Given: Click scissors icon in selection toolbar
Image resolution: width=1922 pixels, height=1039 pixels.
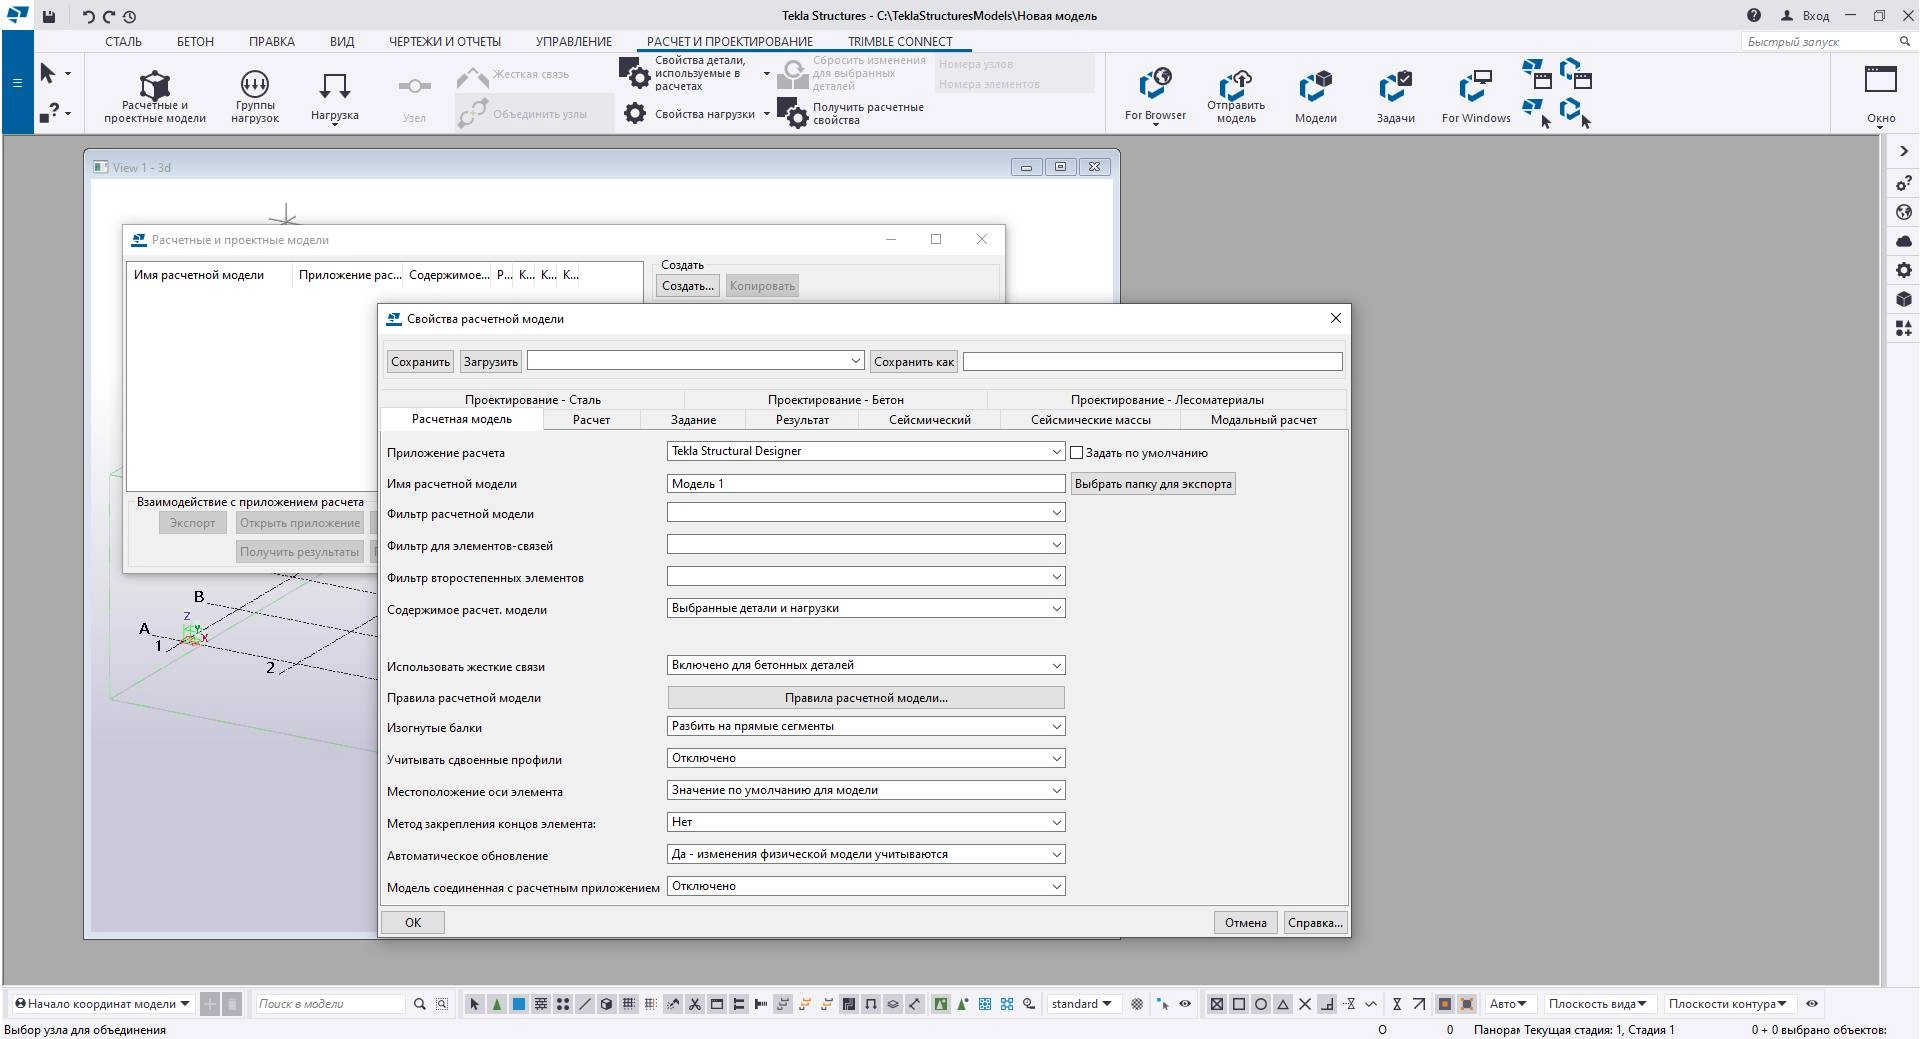Looking at the screenshot, I should [695, 1004].
